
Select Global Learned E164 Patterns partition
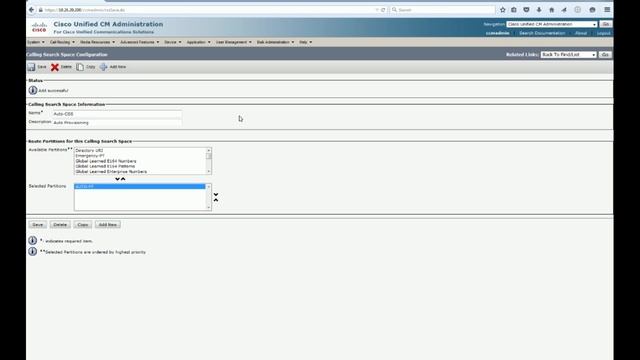[140, 167]
